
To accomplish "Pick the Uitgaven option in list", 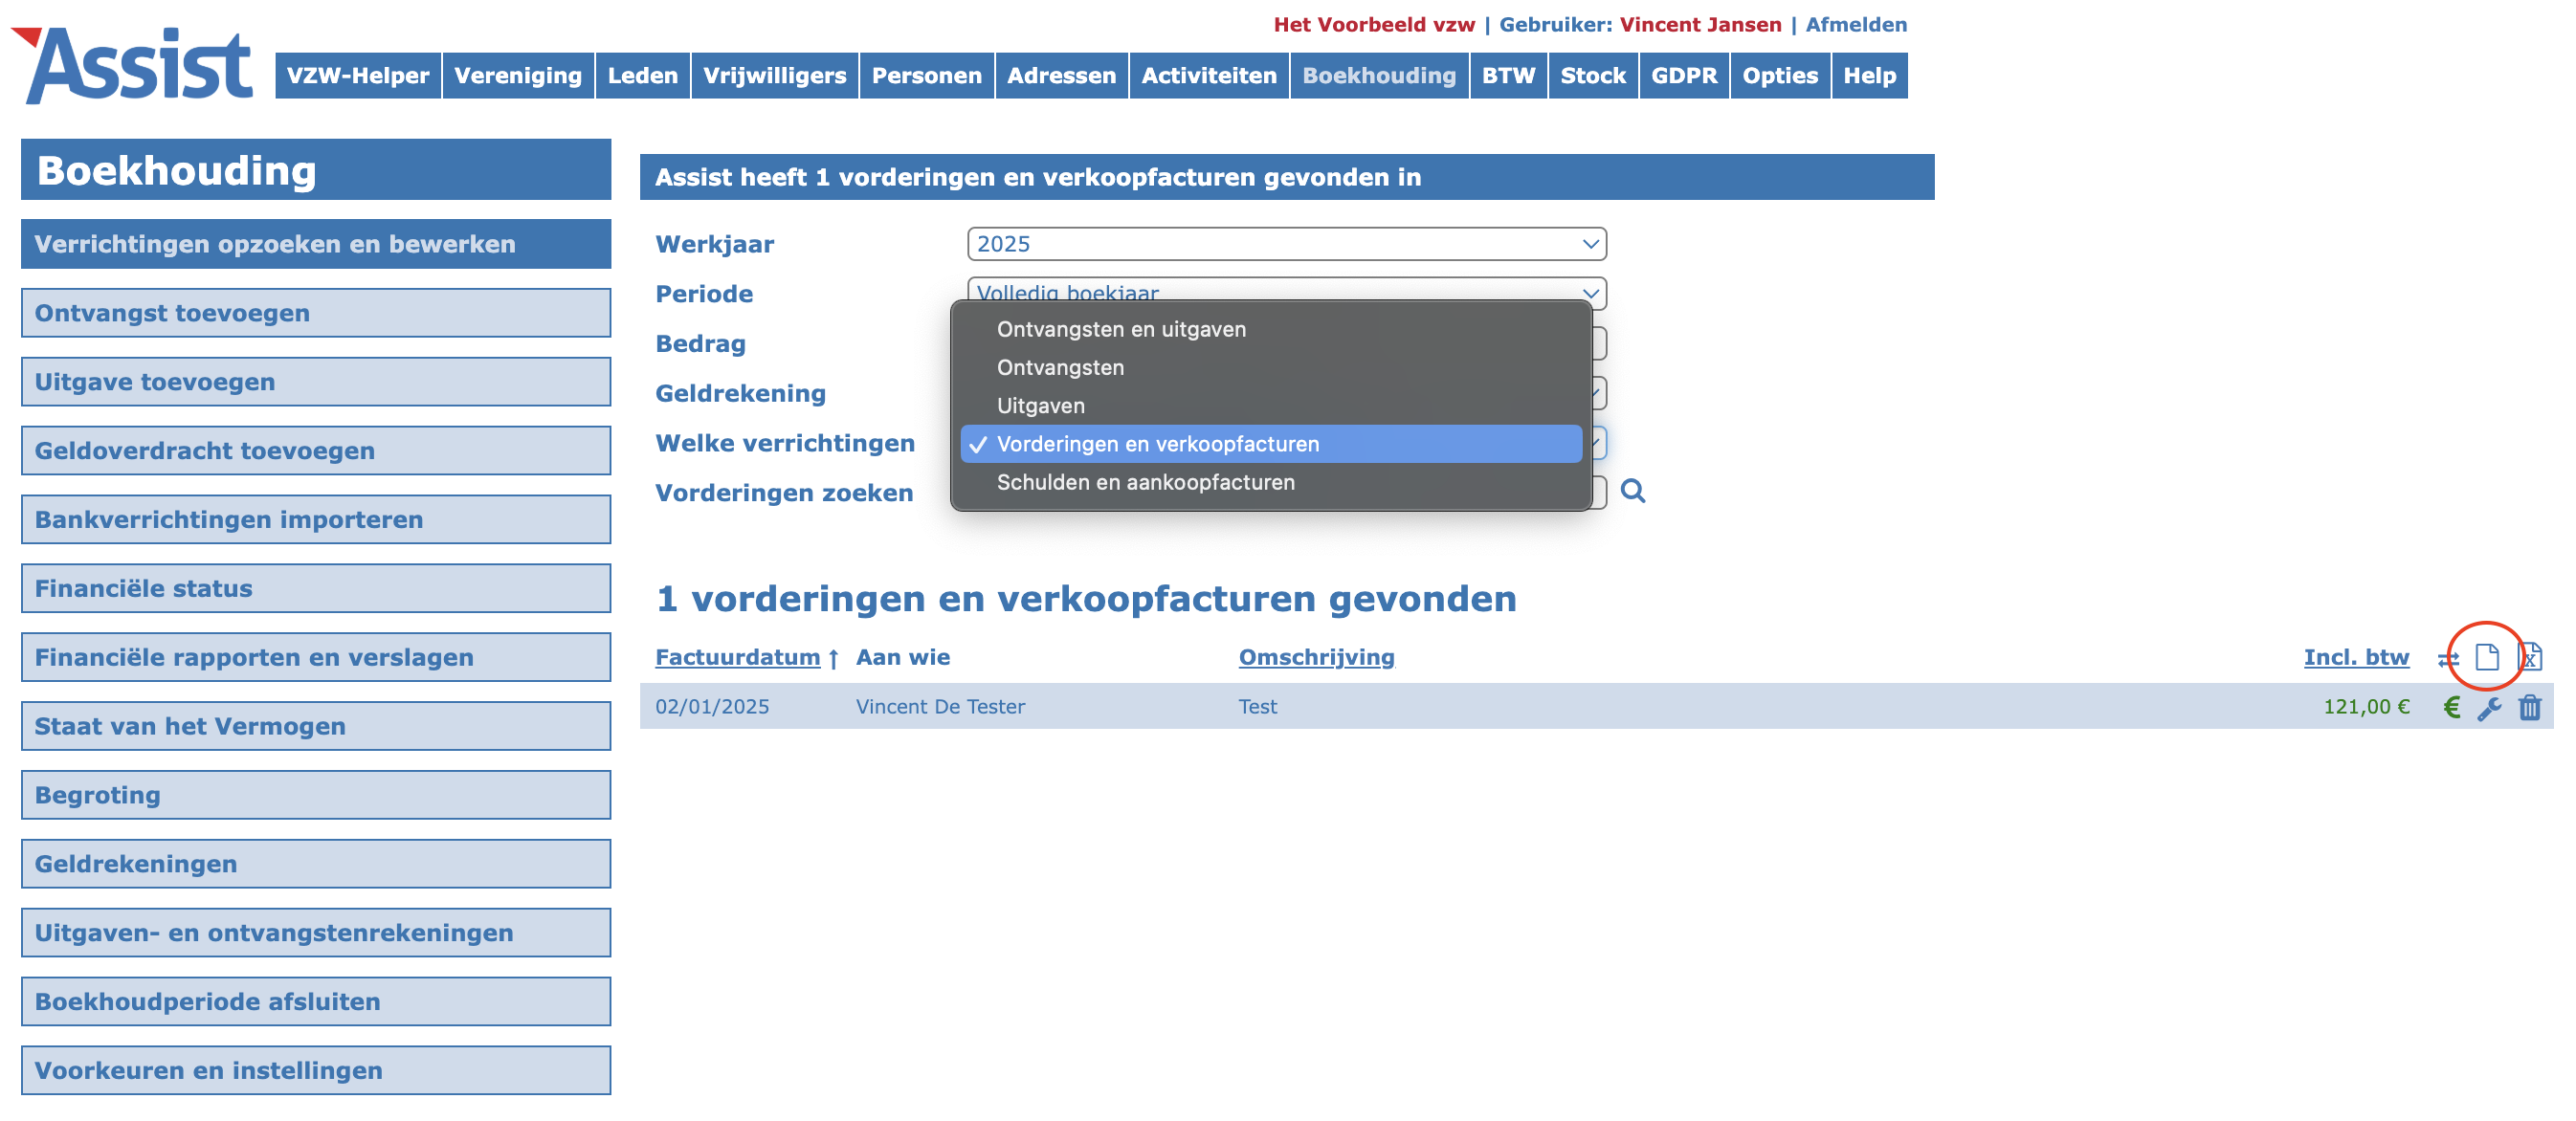I will pos(1040,406).
